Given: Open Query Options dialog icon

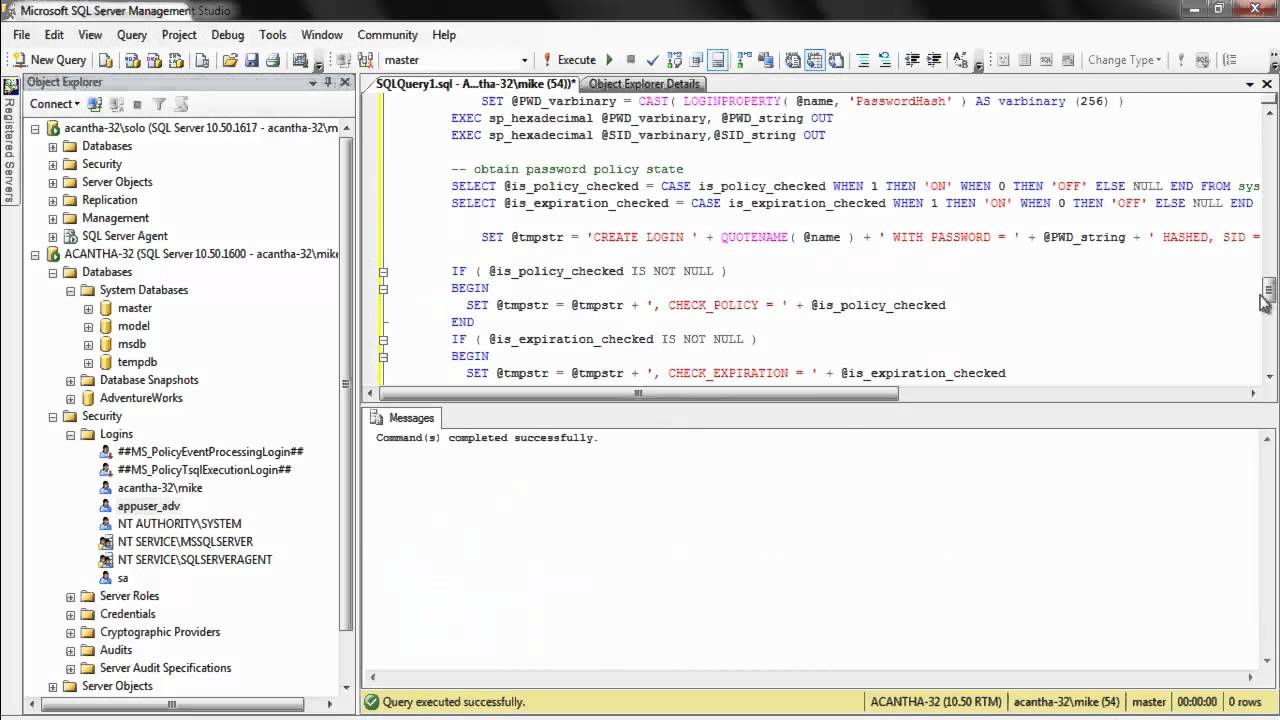Looking at the screenshot, I should pos(696,60).
